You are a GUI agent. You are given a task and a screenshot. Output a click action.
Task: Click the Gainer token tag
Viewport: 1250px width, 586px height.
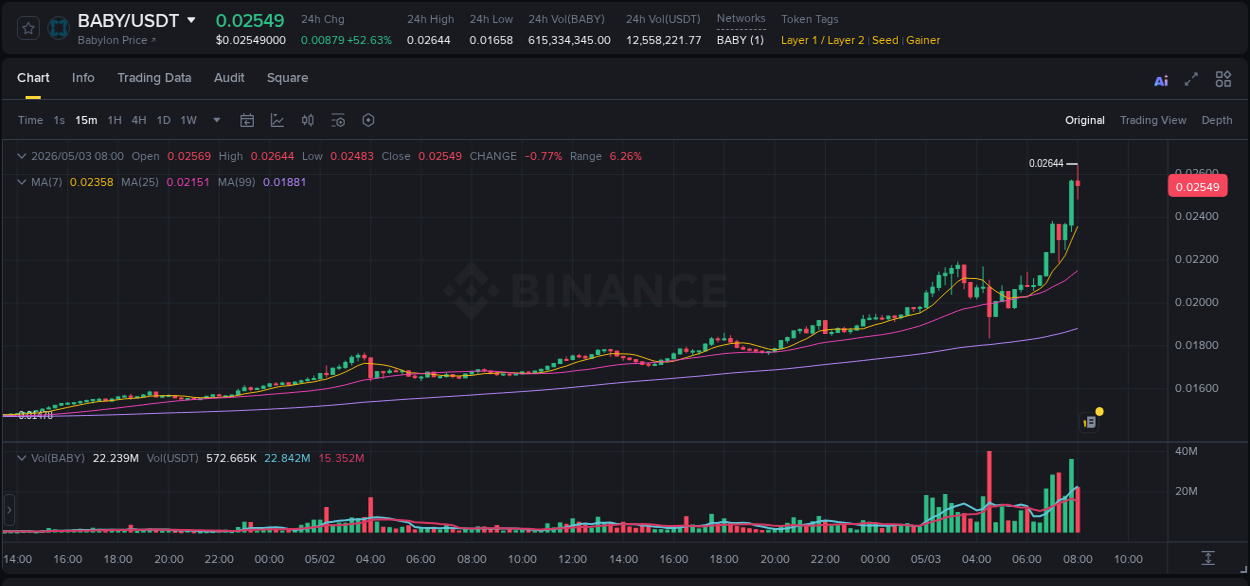923,40
